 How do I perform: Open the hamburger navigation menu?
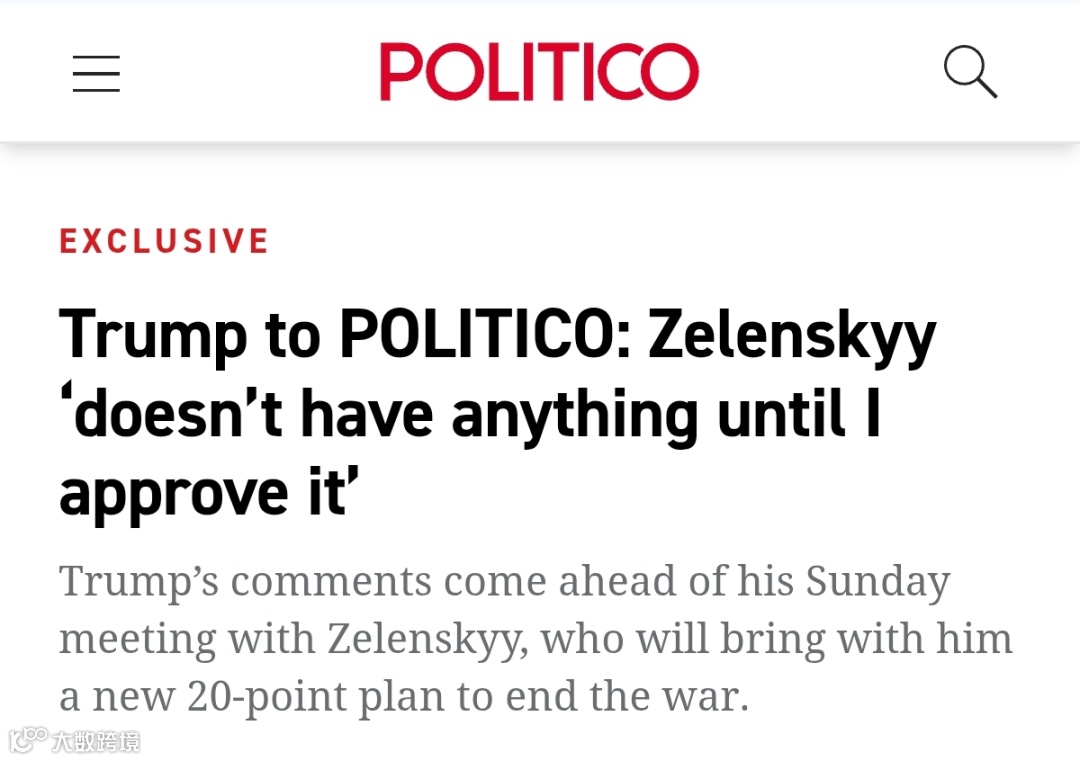[96, 74]
